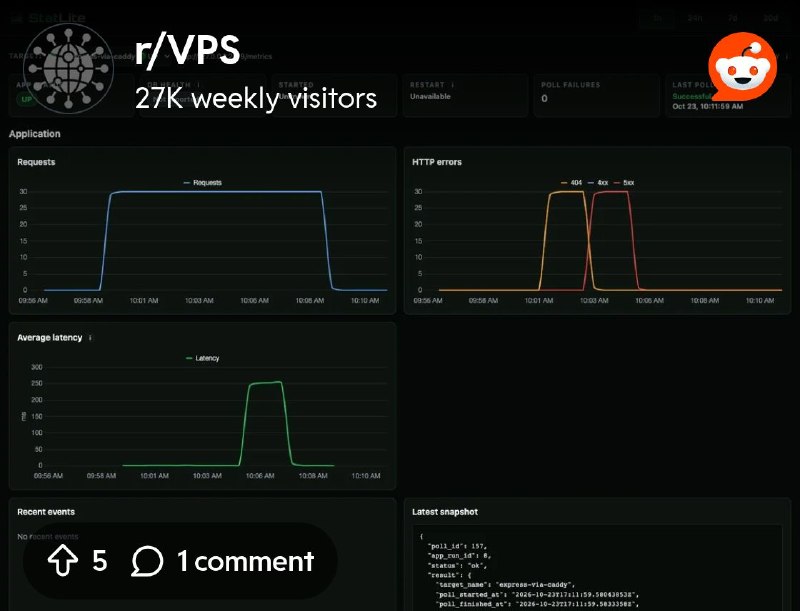Image resolution: width=800 pixels, height=611 pixels.
Task: Click the "target_name": "express-via-caddy" line
Action: [506, 585]
